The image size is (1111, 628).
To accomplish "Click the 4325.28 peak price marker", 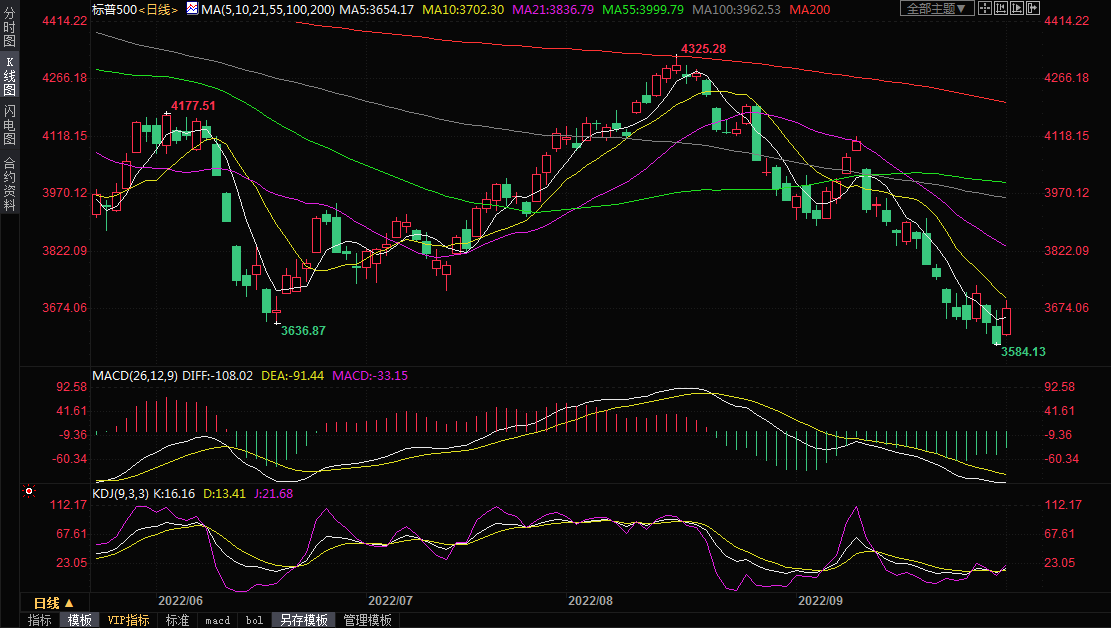I will tap(703, 49).
